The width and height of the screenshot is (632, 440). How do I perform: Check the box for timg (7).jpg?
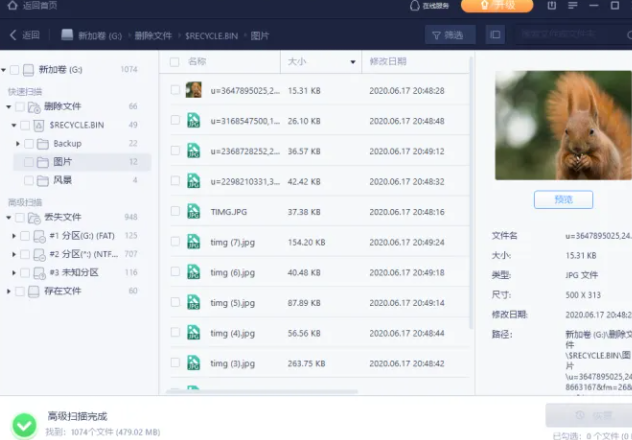175,242
